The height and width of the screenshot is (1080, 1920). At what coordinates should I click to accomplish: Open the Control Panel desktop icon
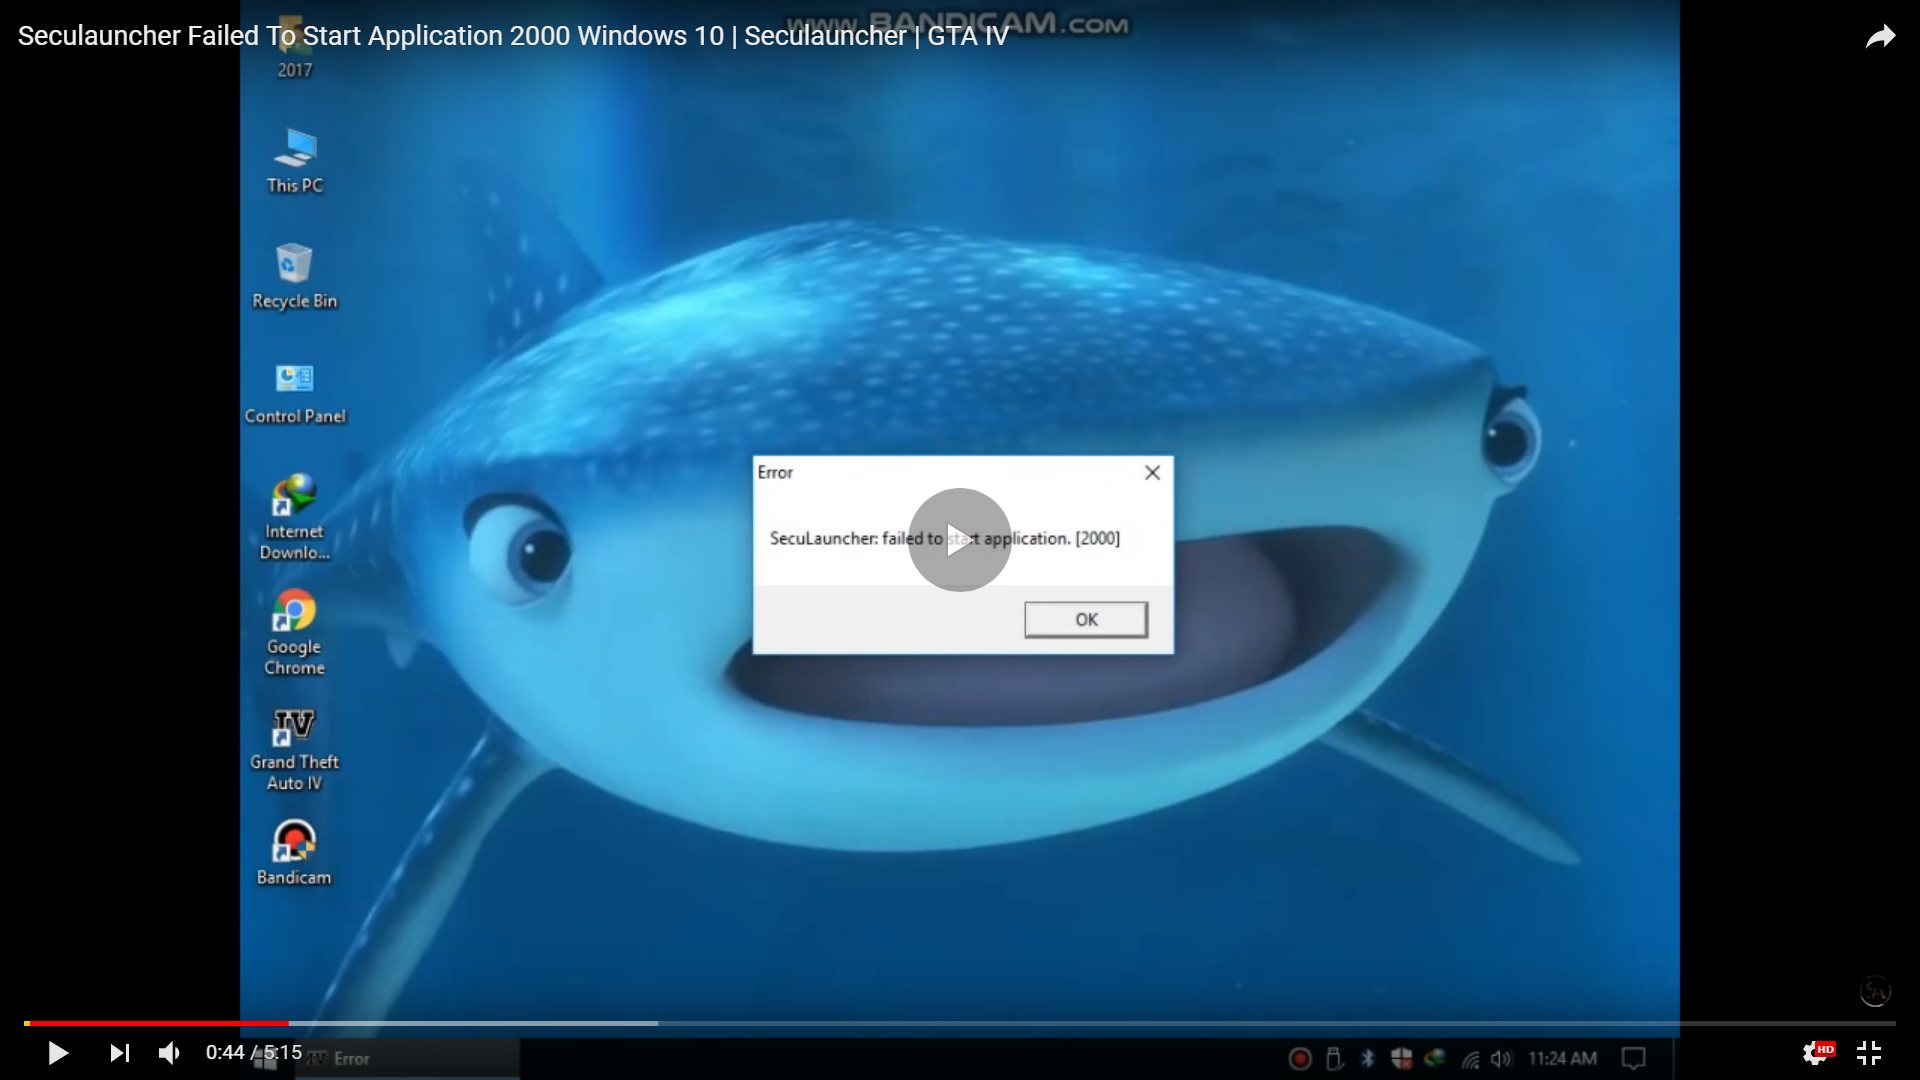[x=295, y=392]
